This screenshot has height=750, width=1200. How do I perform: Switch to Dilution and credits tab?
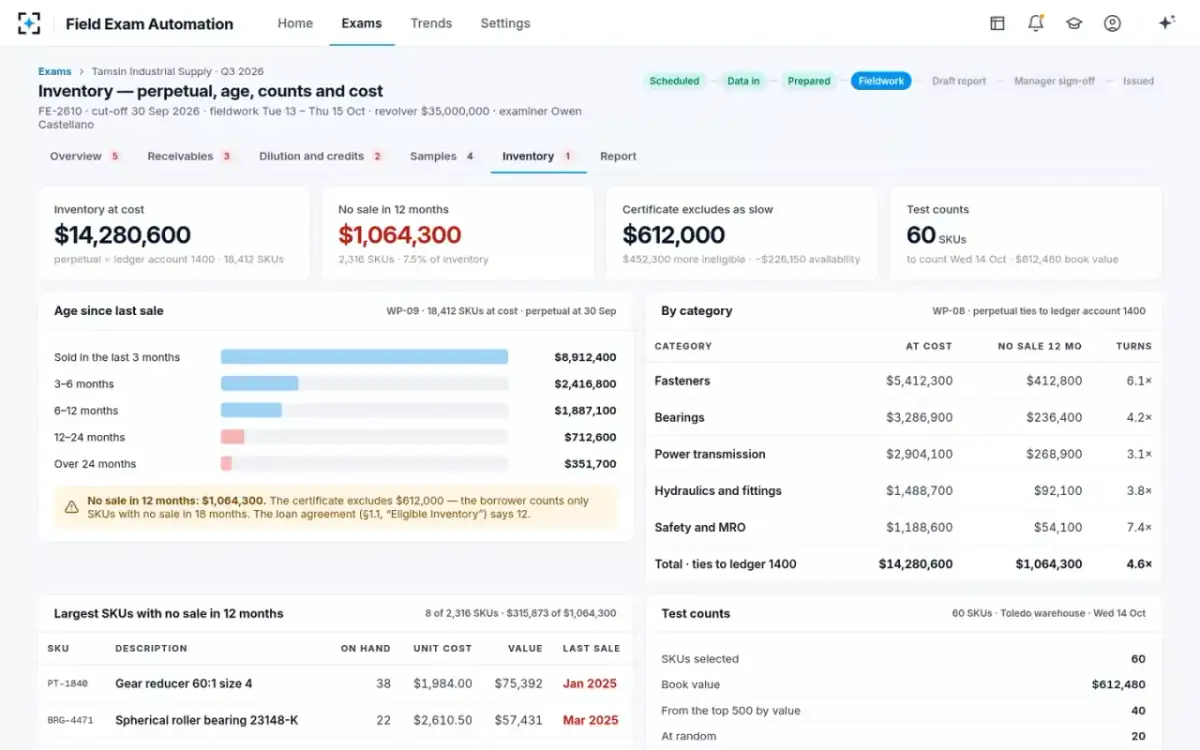321,156
